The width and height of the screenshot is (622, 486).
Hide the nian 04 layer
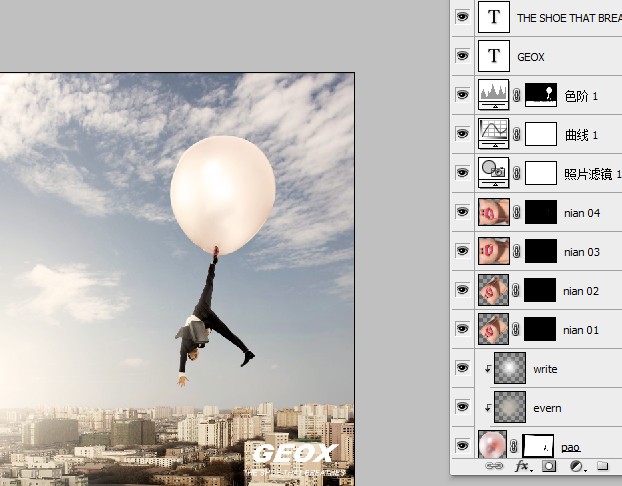(x=463, y=211)
